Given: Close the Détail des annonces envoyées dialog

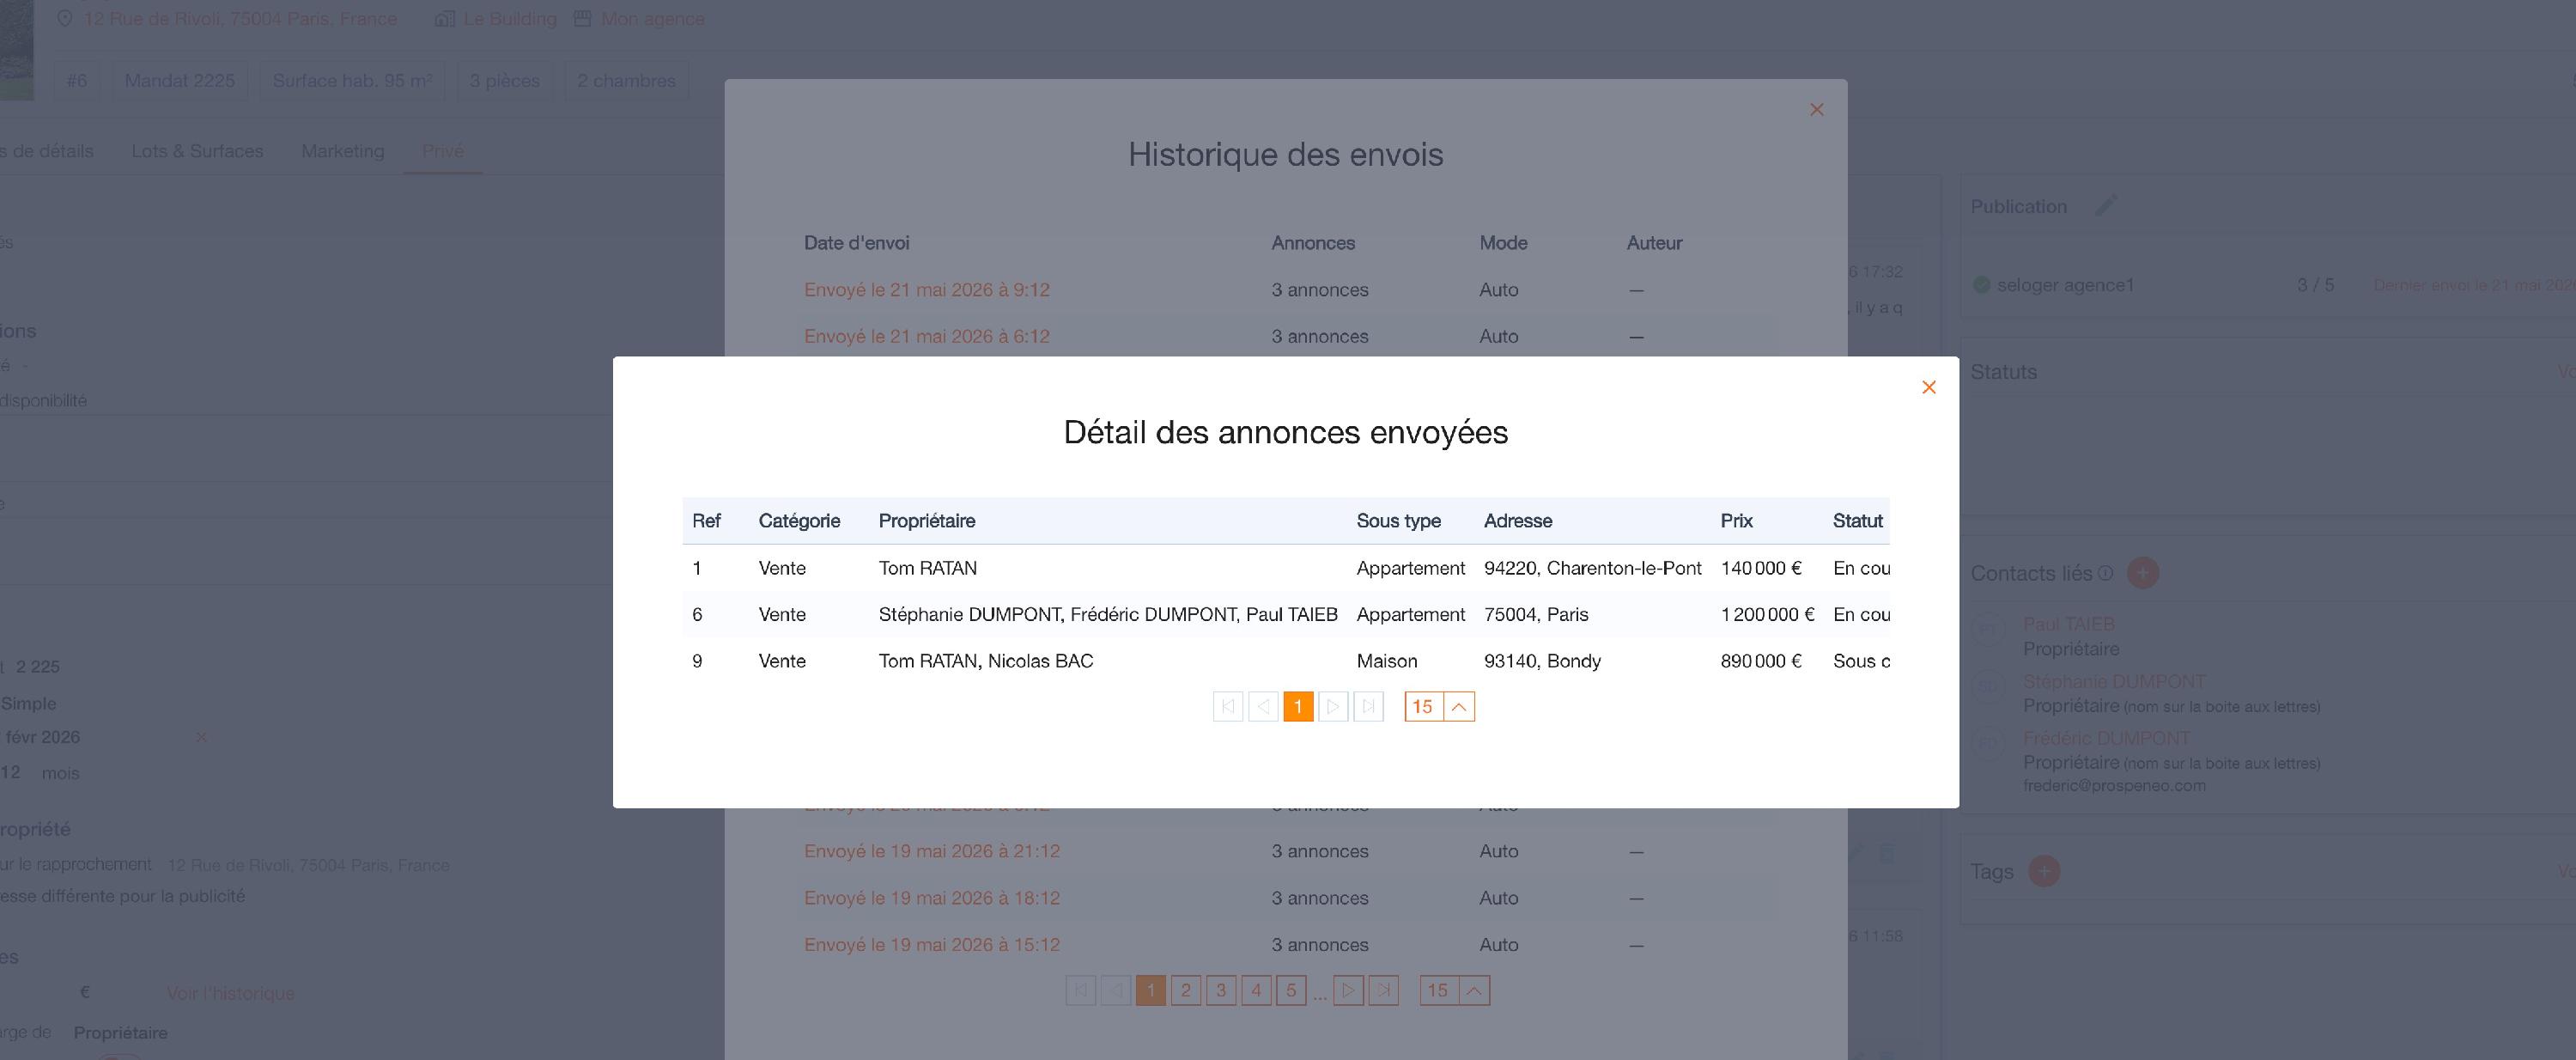Looking at the screenshot, I should click(1929, 387).
